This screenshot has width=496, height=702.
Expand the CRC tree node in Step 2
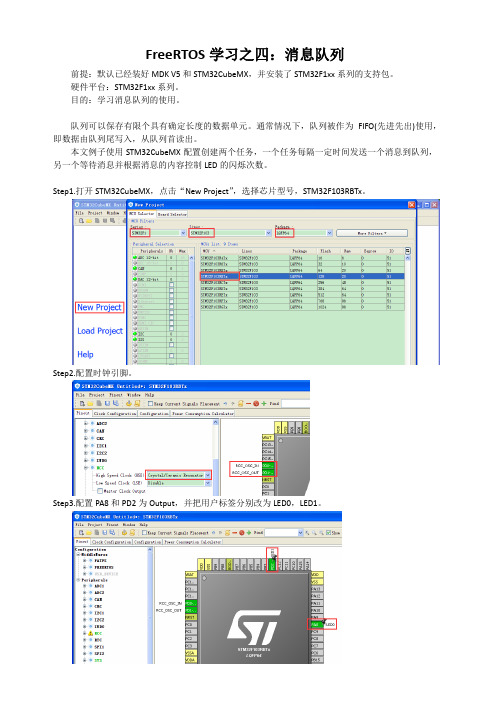(86, 438)
